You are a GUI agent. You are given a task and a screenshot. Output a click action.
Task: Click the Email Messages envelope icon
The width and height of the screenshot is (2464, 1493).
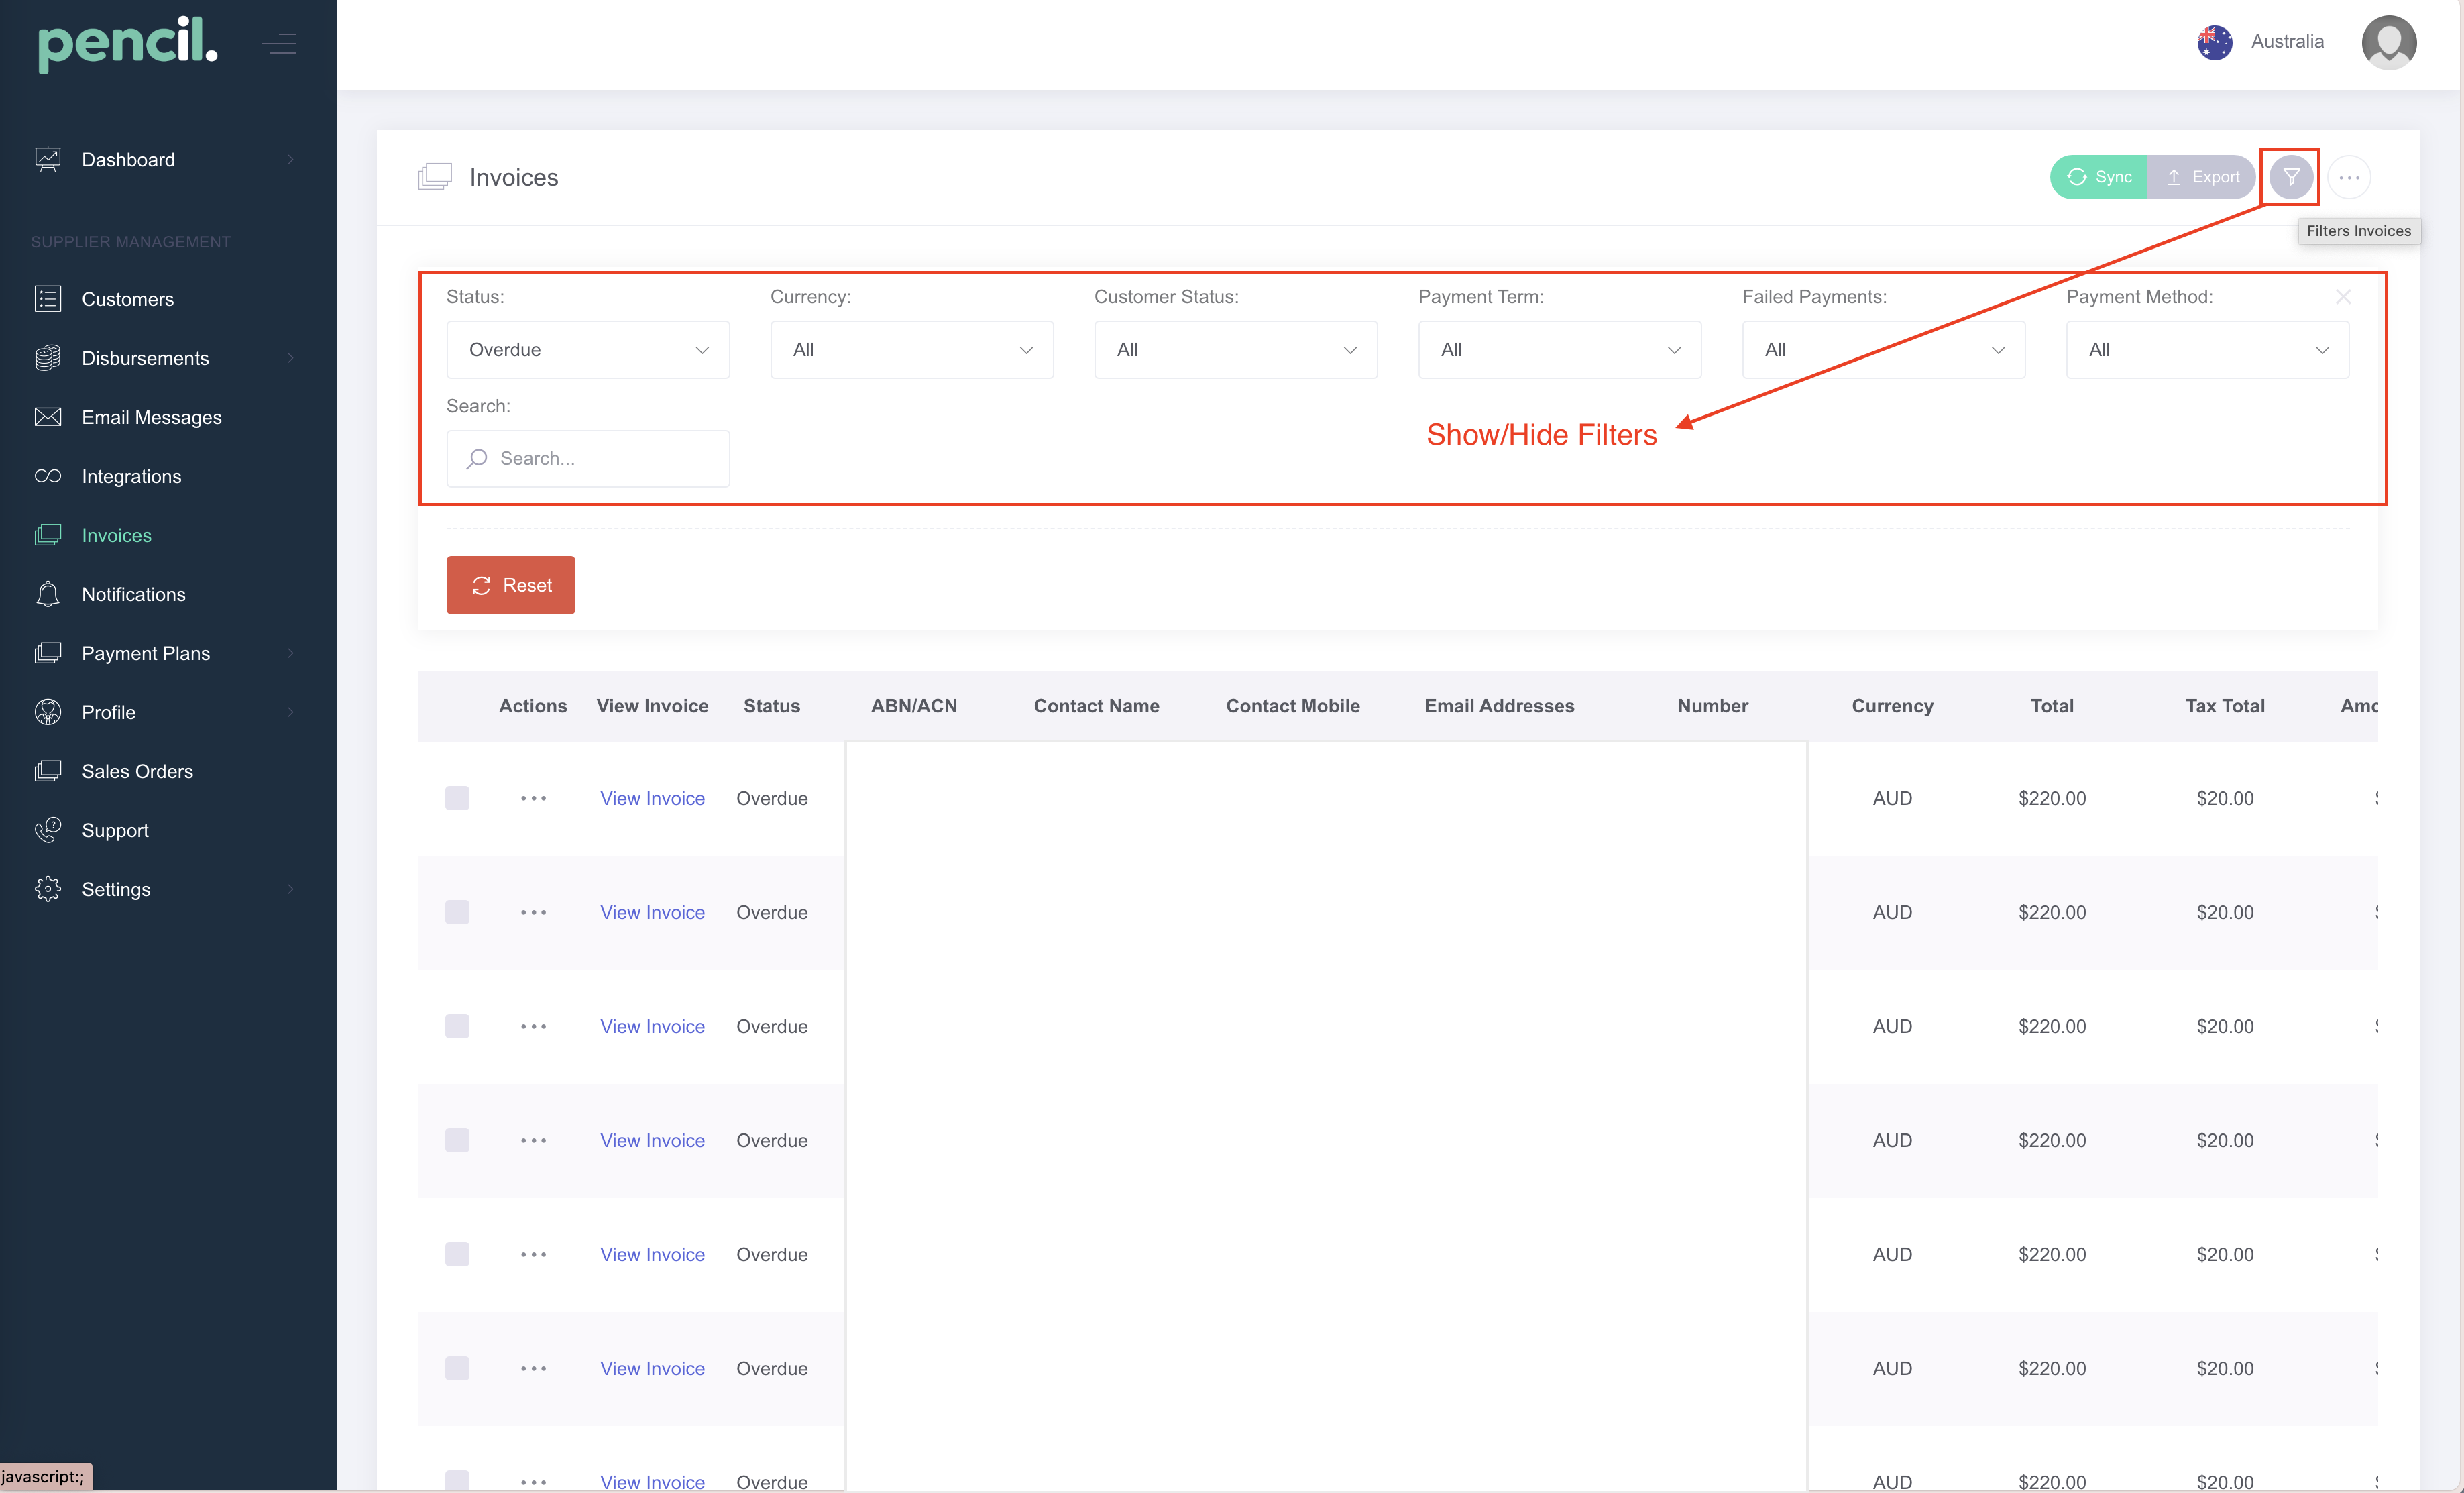(48, 417)
